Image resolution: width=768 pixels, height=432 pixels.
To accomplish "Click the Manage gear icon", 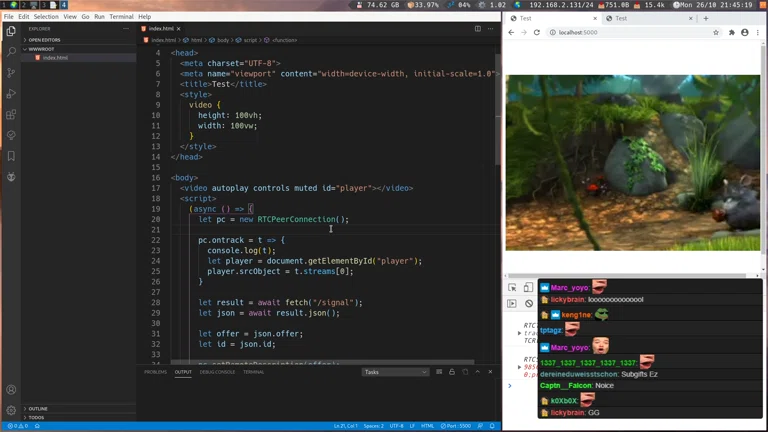I will coord(11,410).
